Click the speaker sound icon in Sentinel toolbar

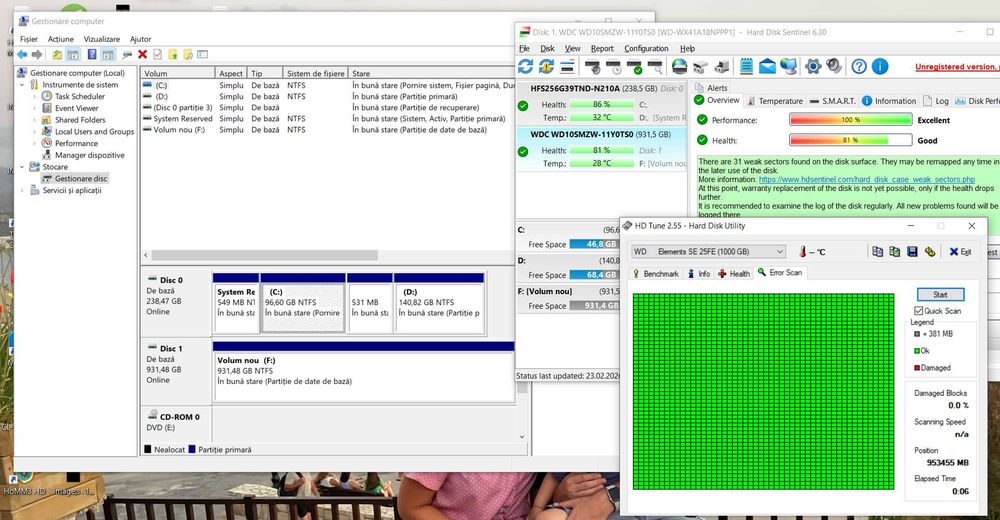834,66
